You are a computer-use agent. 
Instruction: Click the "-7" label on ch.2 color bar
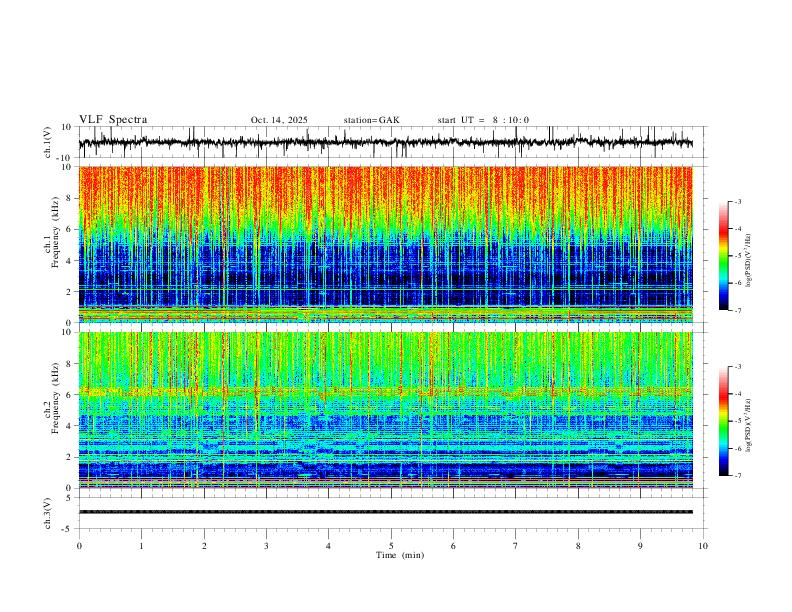(737, 476)
